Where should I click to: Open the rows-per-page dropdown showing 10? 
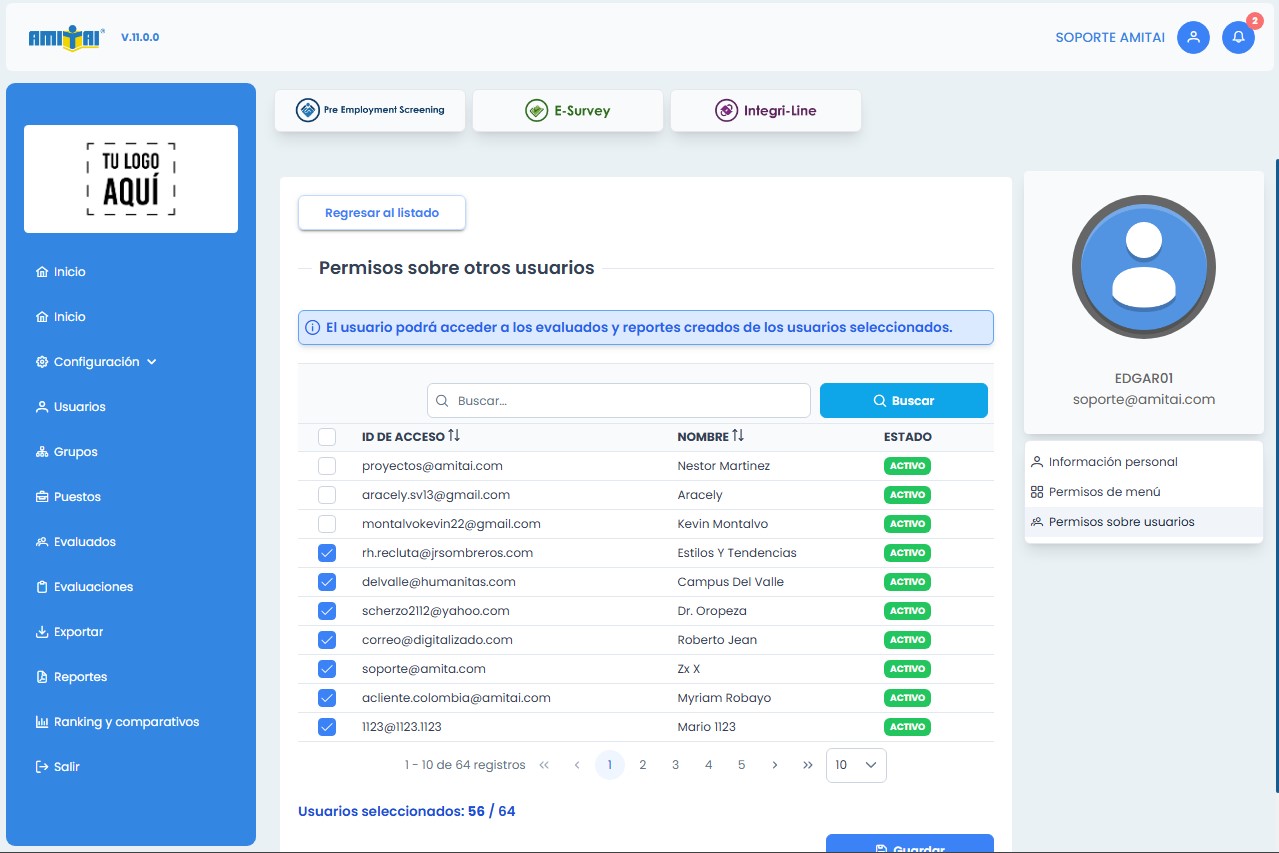pyautogui.click(x=856, y=765)
